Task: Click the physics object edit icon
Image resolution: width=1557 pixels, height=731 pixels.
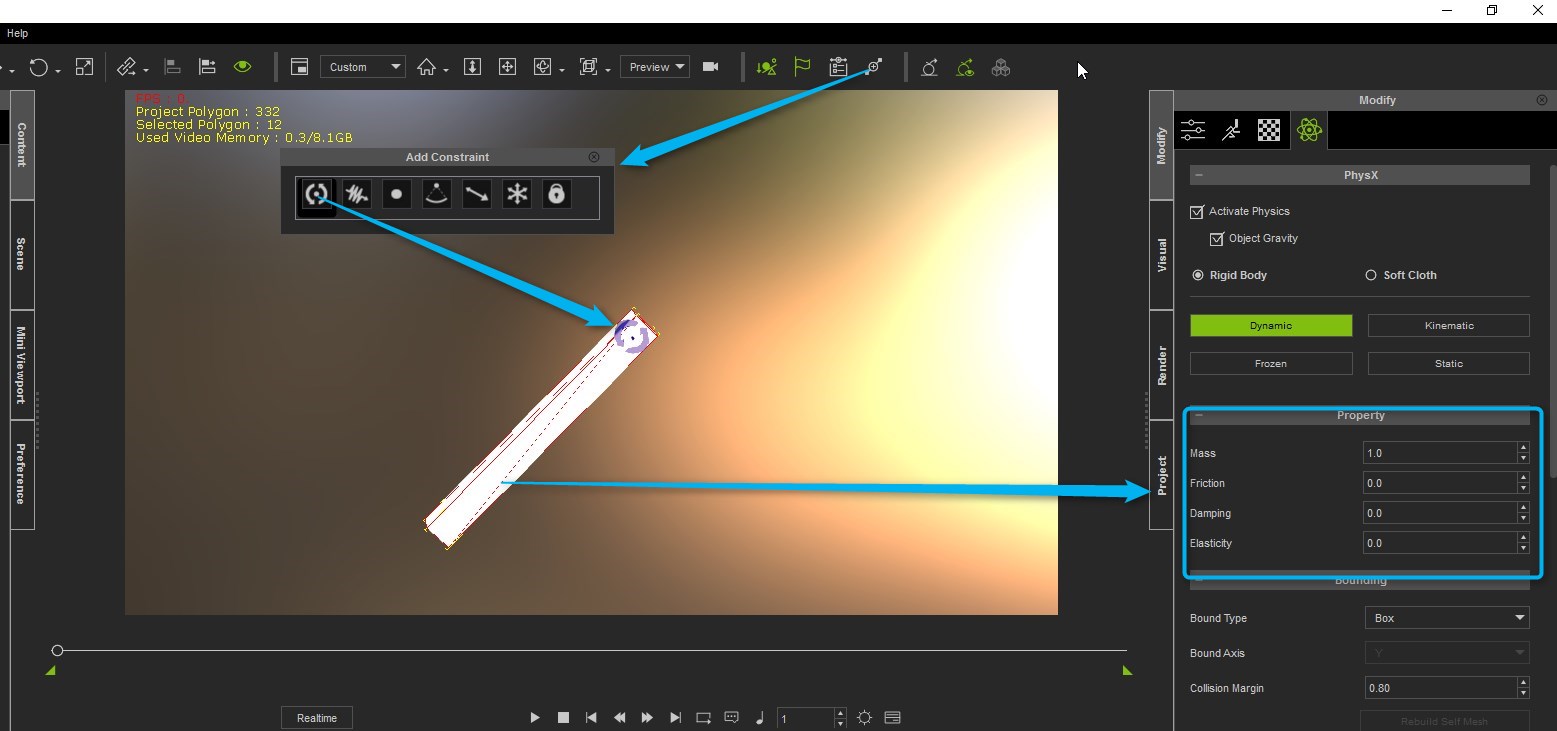Action: click(x=929, y=67)
